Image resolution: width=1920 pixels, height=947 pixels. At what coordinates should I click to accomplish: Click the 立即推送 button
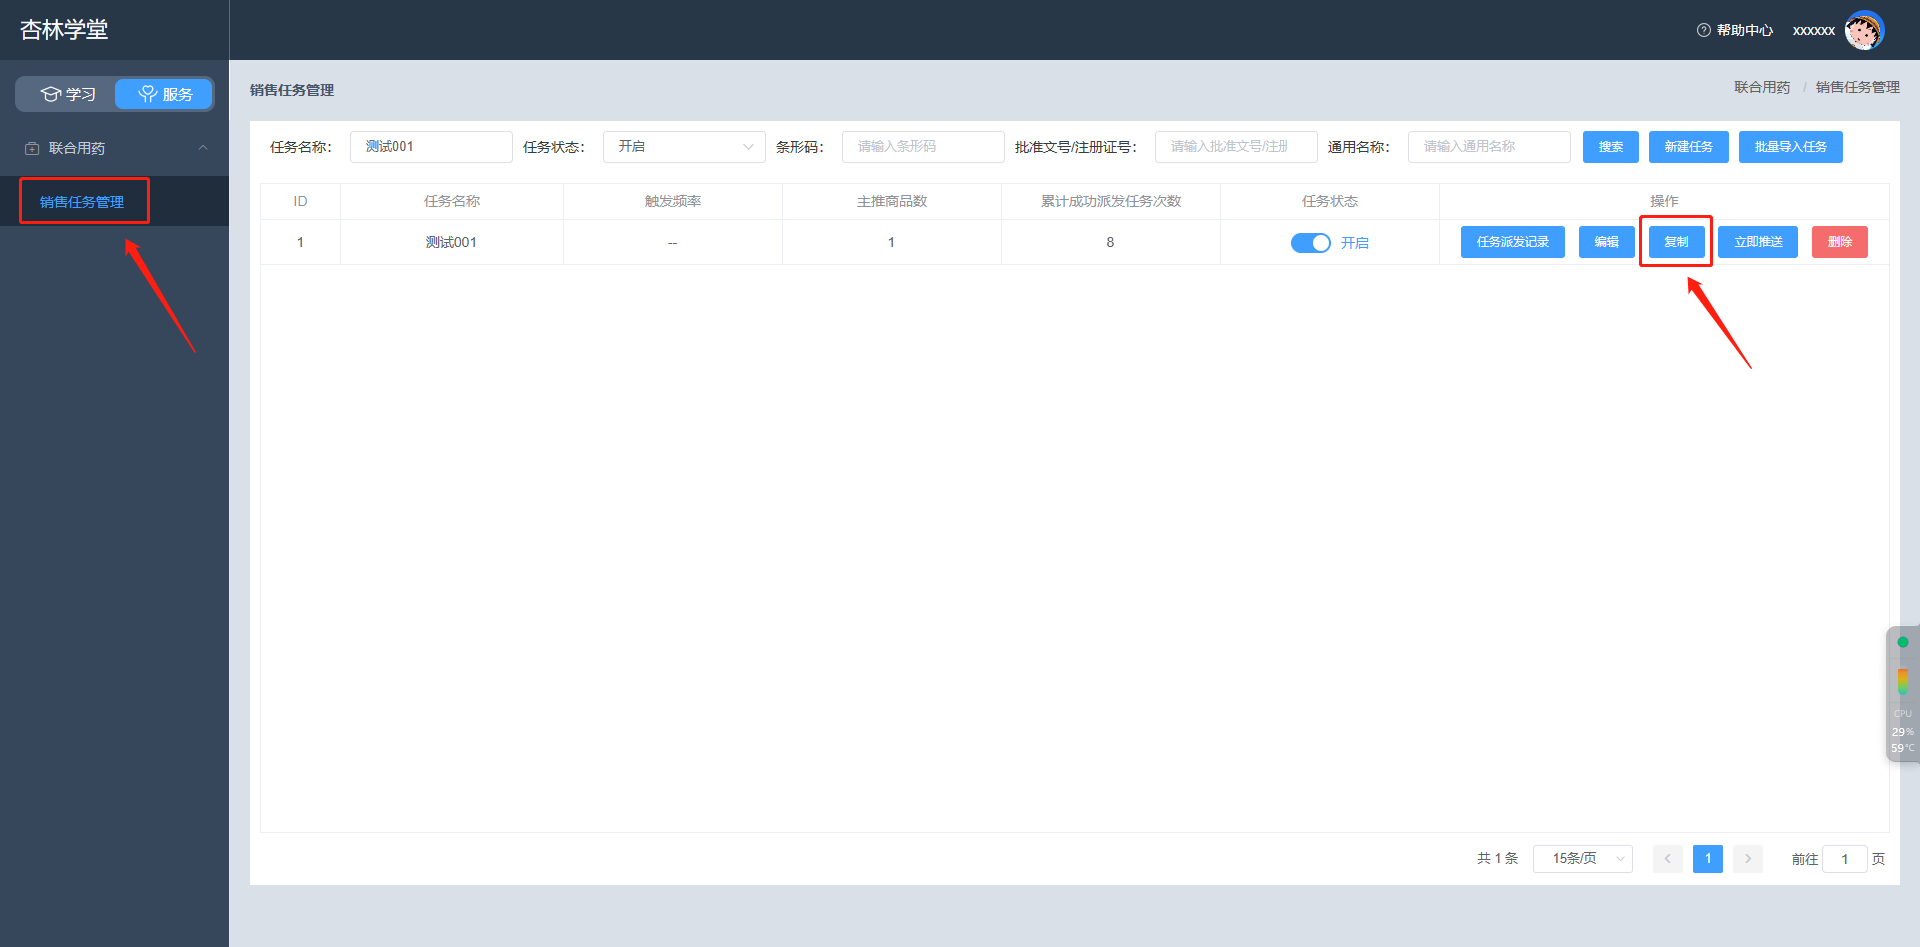1757,242
